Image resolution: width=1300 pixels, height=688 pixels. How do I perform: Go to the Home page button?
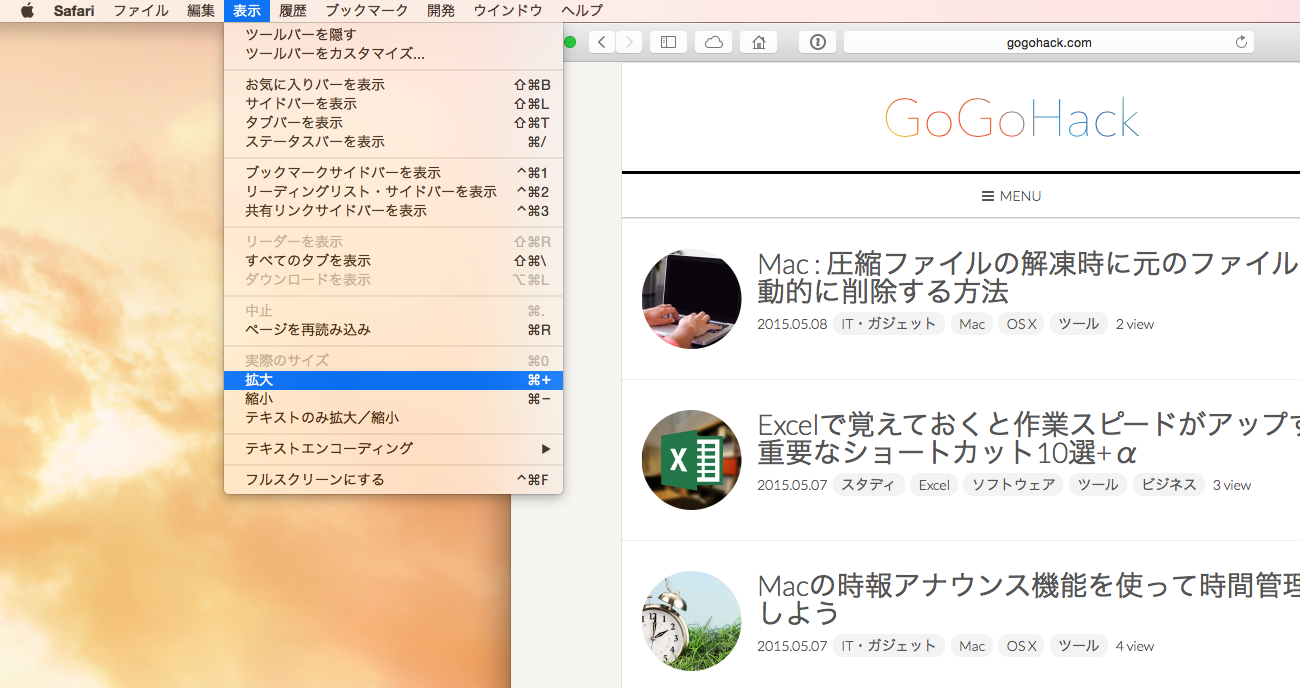tap(758, 42)
